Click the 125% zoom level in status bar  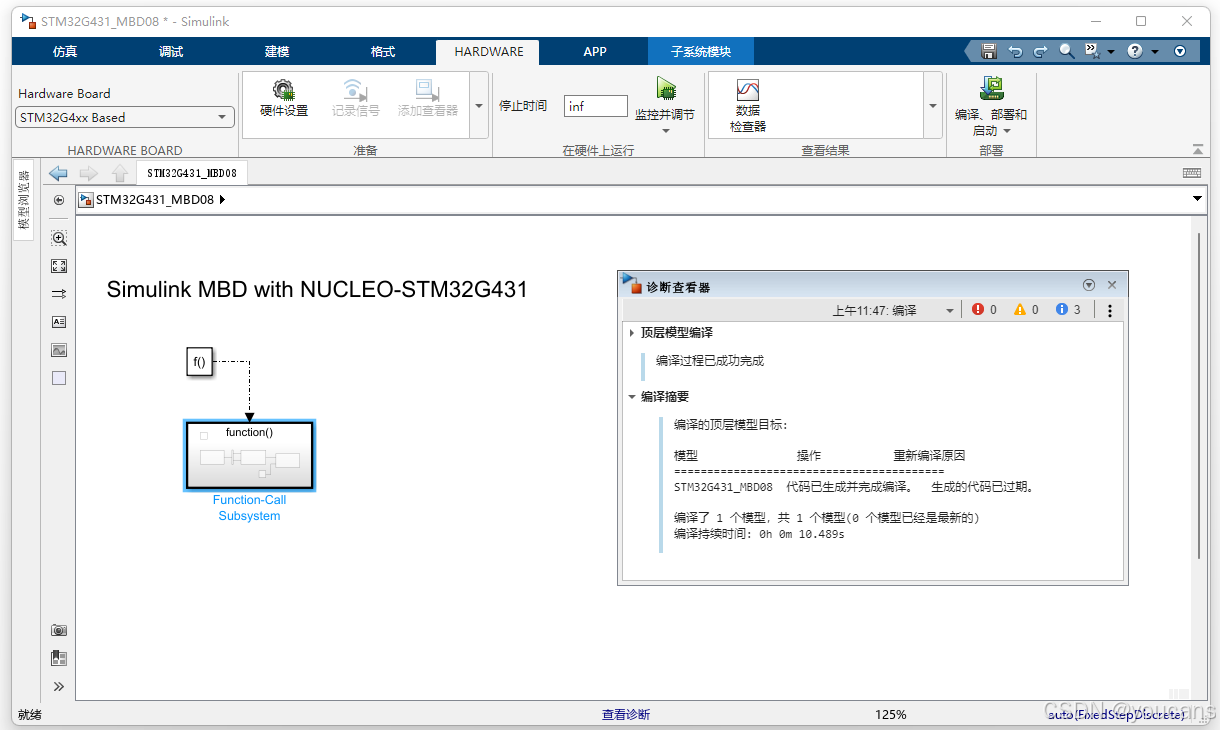coord(891,715)
